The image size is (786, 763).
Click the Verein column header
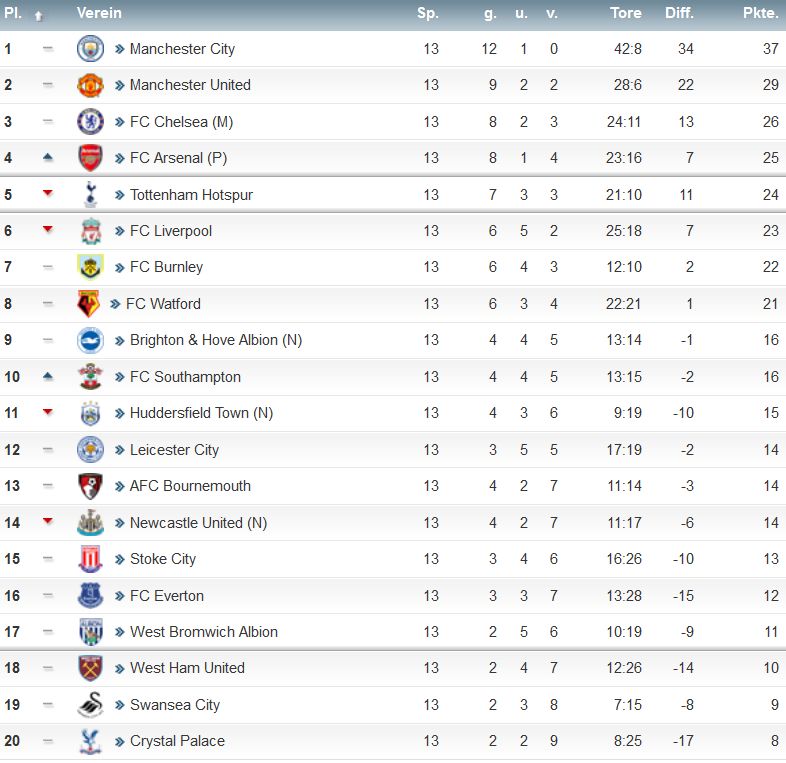99,13
